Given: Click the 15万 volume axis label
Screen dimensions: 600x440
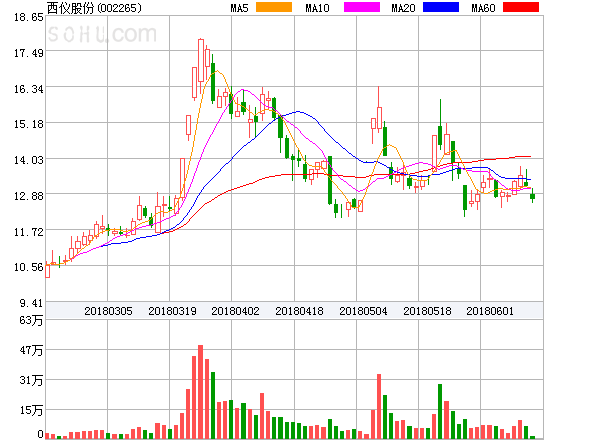Looking at the screenshot, I should pos(31,410).
